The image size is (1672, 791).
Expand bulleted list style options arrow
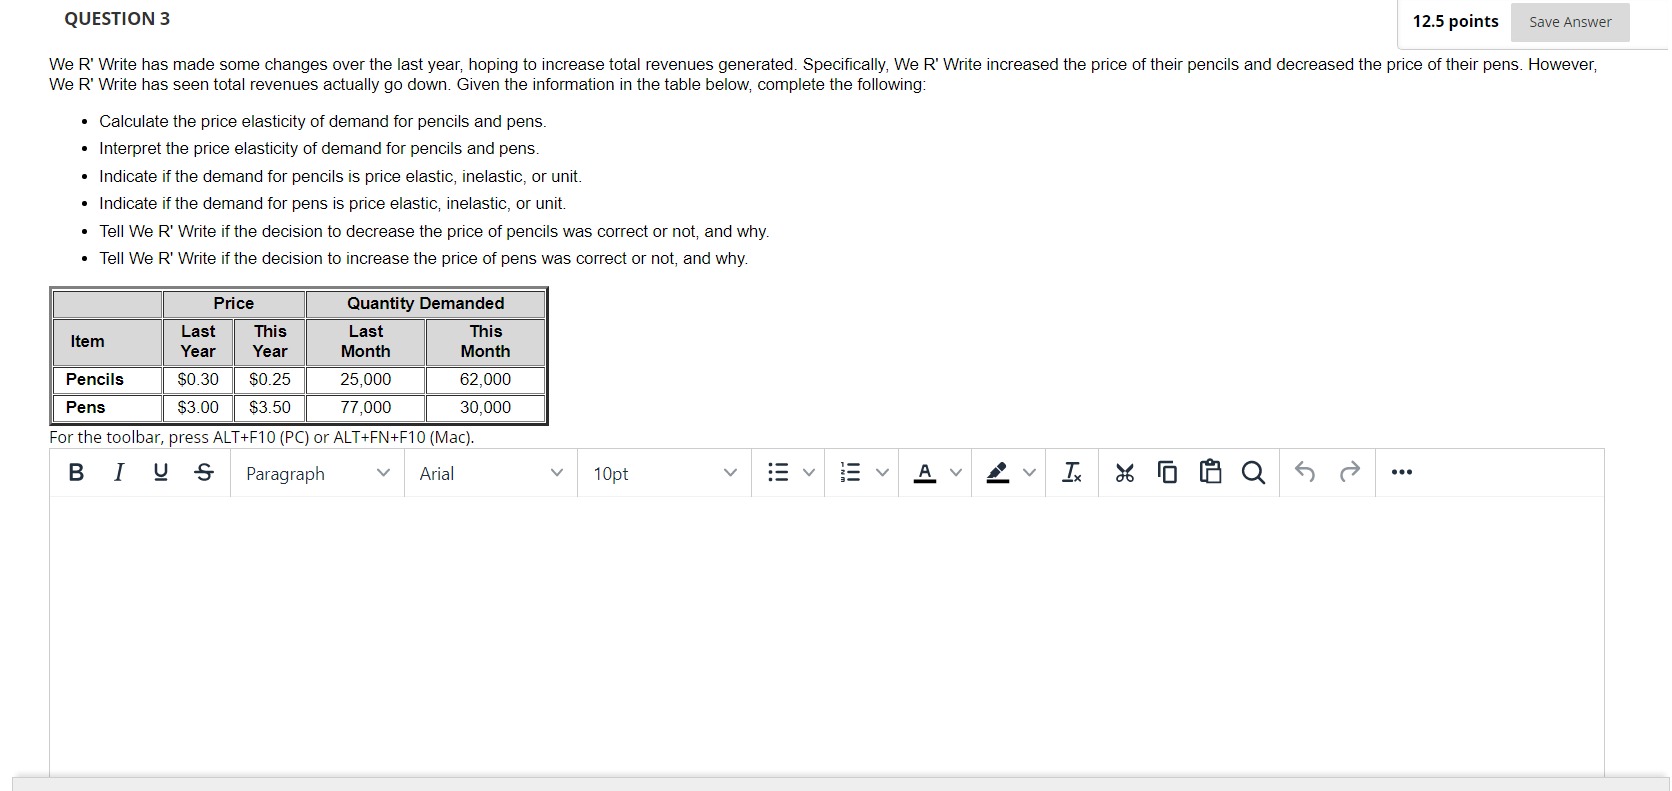(x=808, y=473)
